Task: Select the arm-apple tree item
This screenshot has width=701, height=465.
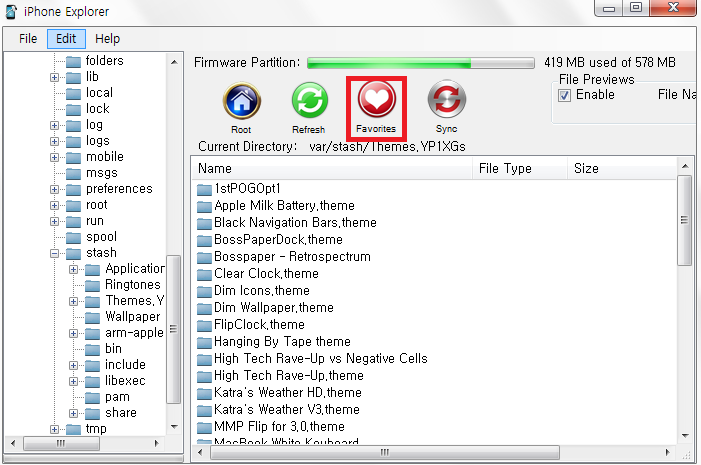Action: pos(134,333)
